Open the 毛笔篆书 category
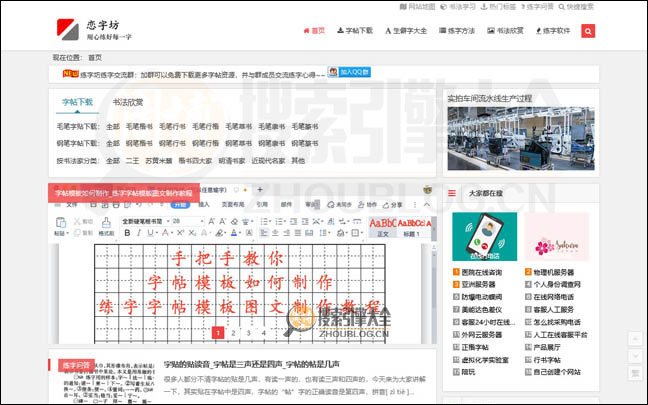This screenshot has height=405, width=648. 305,126
